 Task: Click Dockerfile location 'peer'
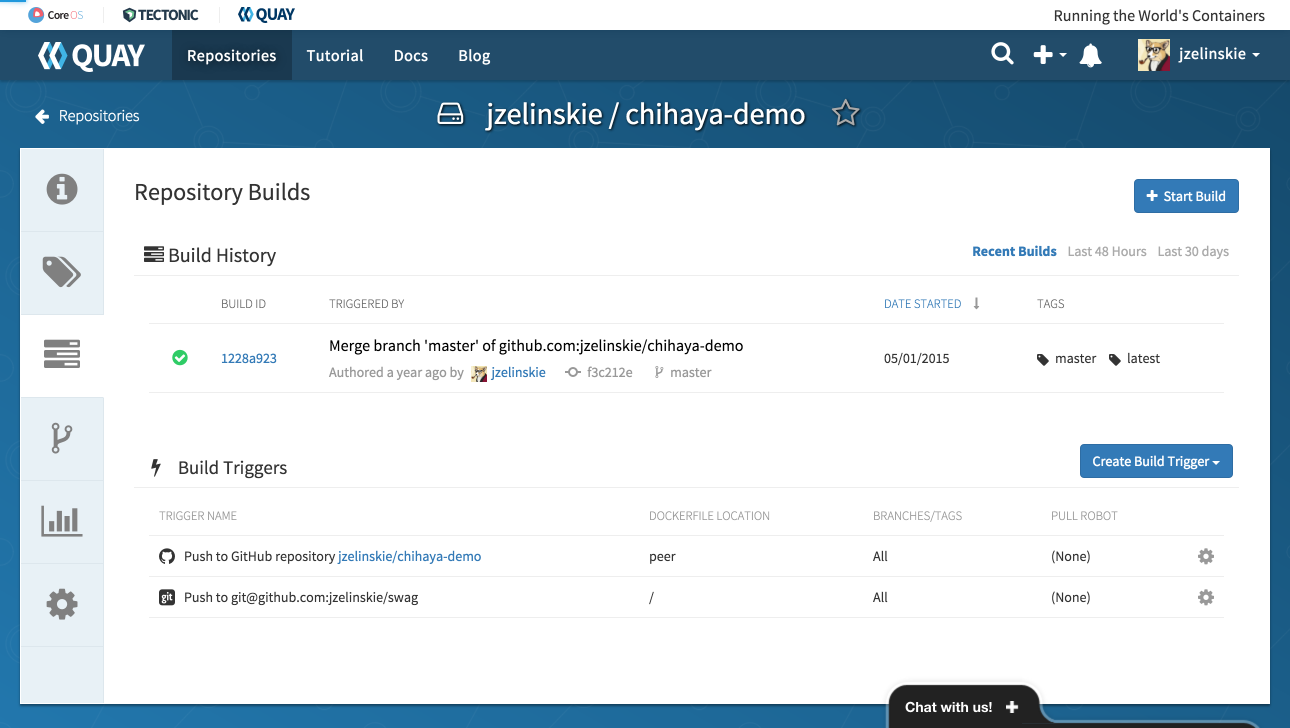pos(662,556)
